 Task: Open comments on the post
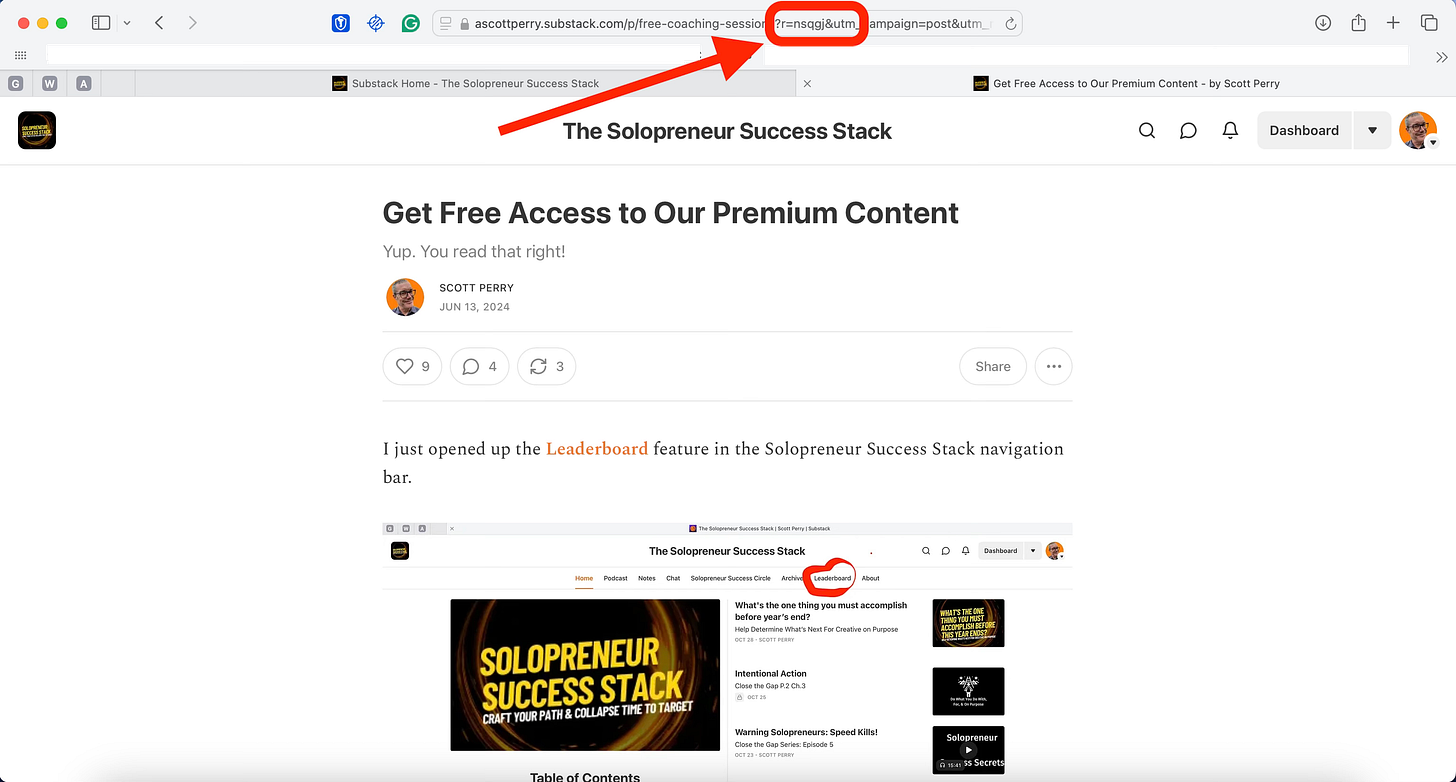pyautogui.click(x=480, y=367)
